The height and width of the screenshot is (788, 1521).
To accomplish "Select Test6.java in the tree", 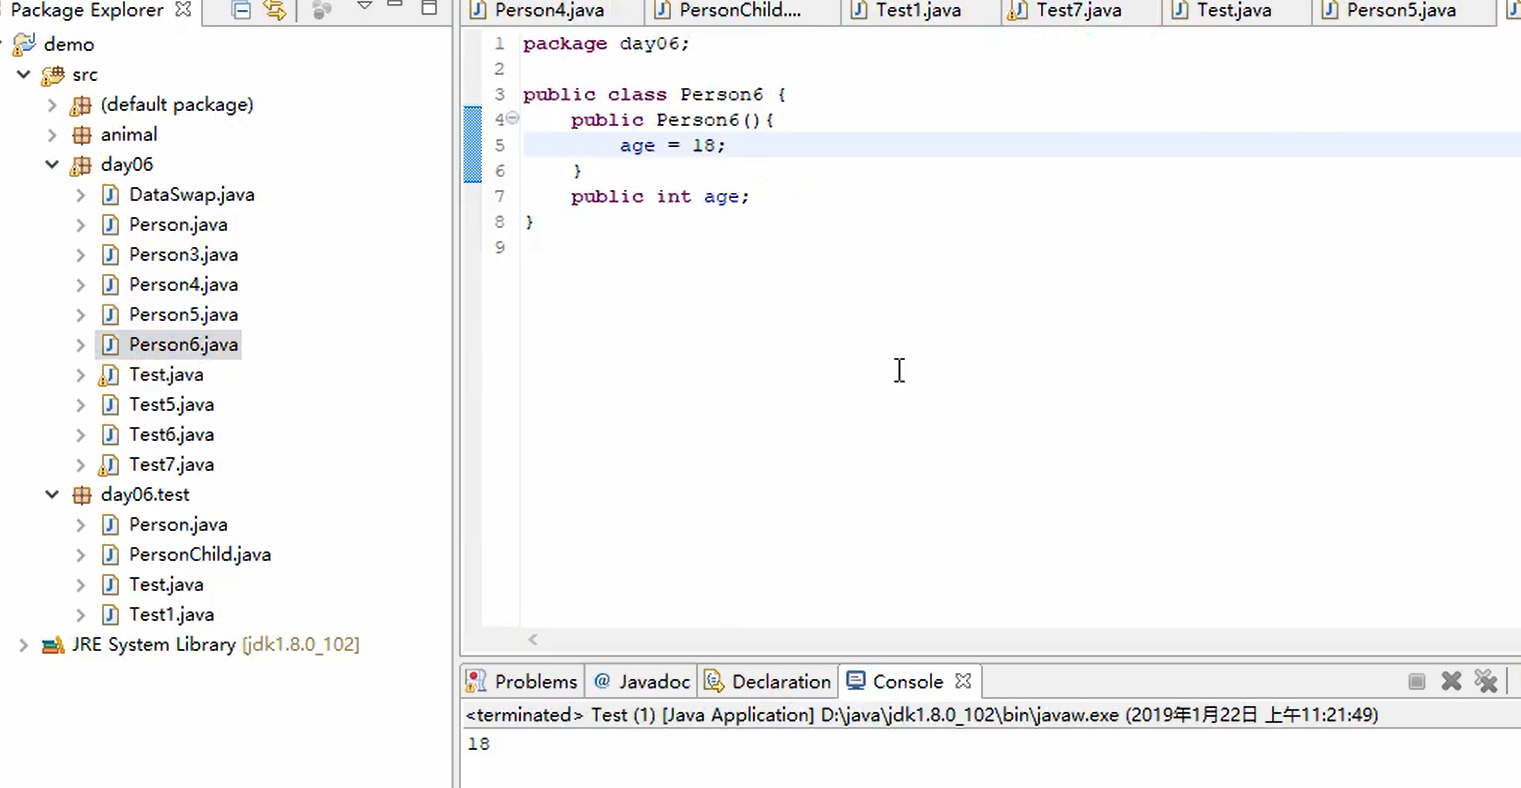I will click(171, 435).
